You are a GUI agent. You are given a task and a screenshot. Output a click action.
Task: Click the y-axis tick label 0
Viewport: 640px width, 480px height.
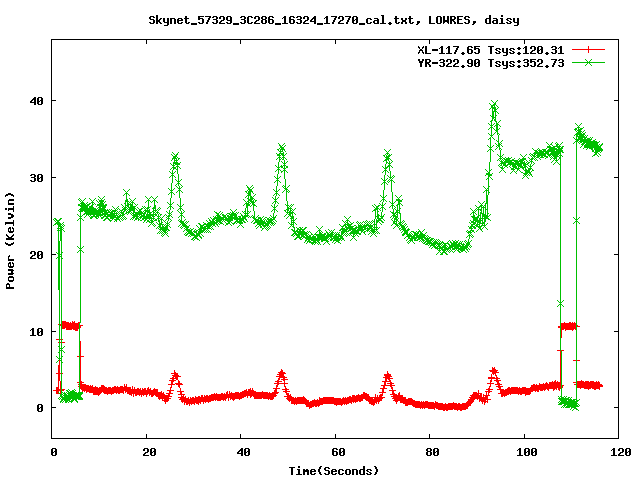tap(40, 408)
